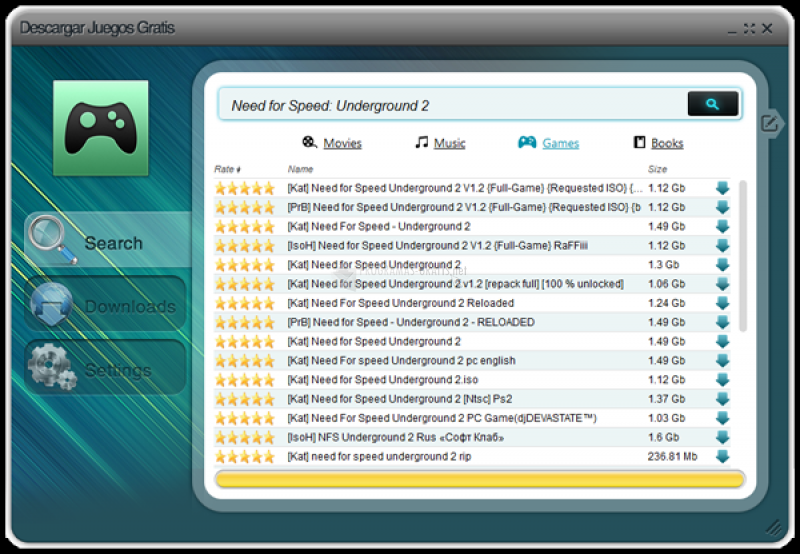Image resolution: width=800 pixels, height=554 pixels.
Task: Switch to the Music category
Action: pos(440,143)
